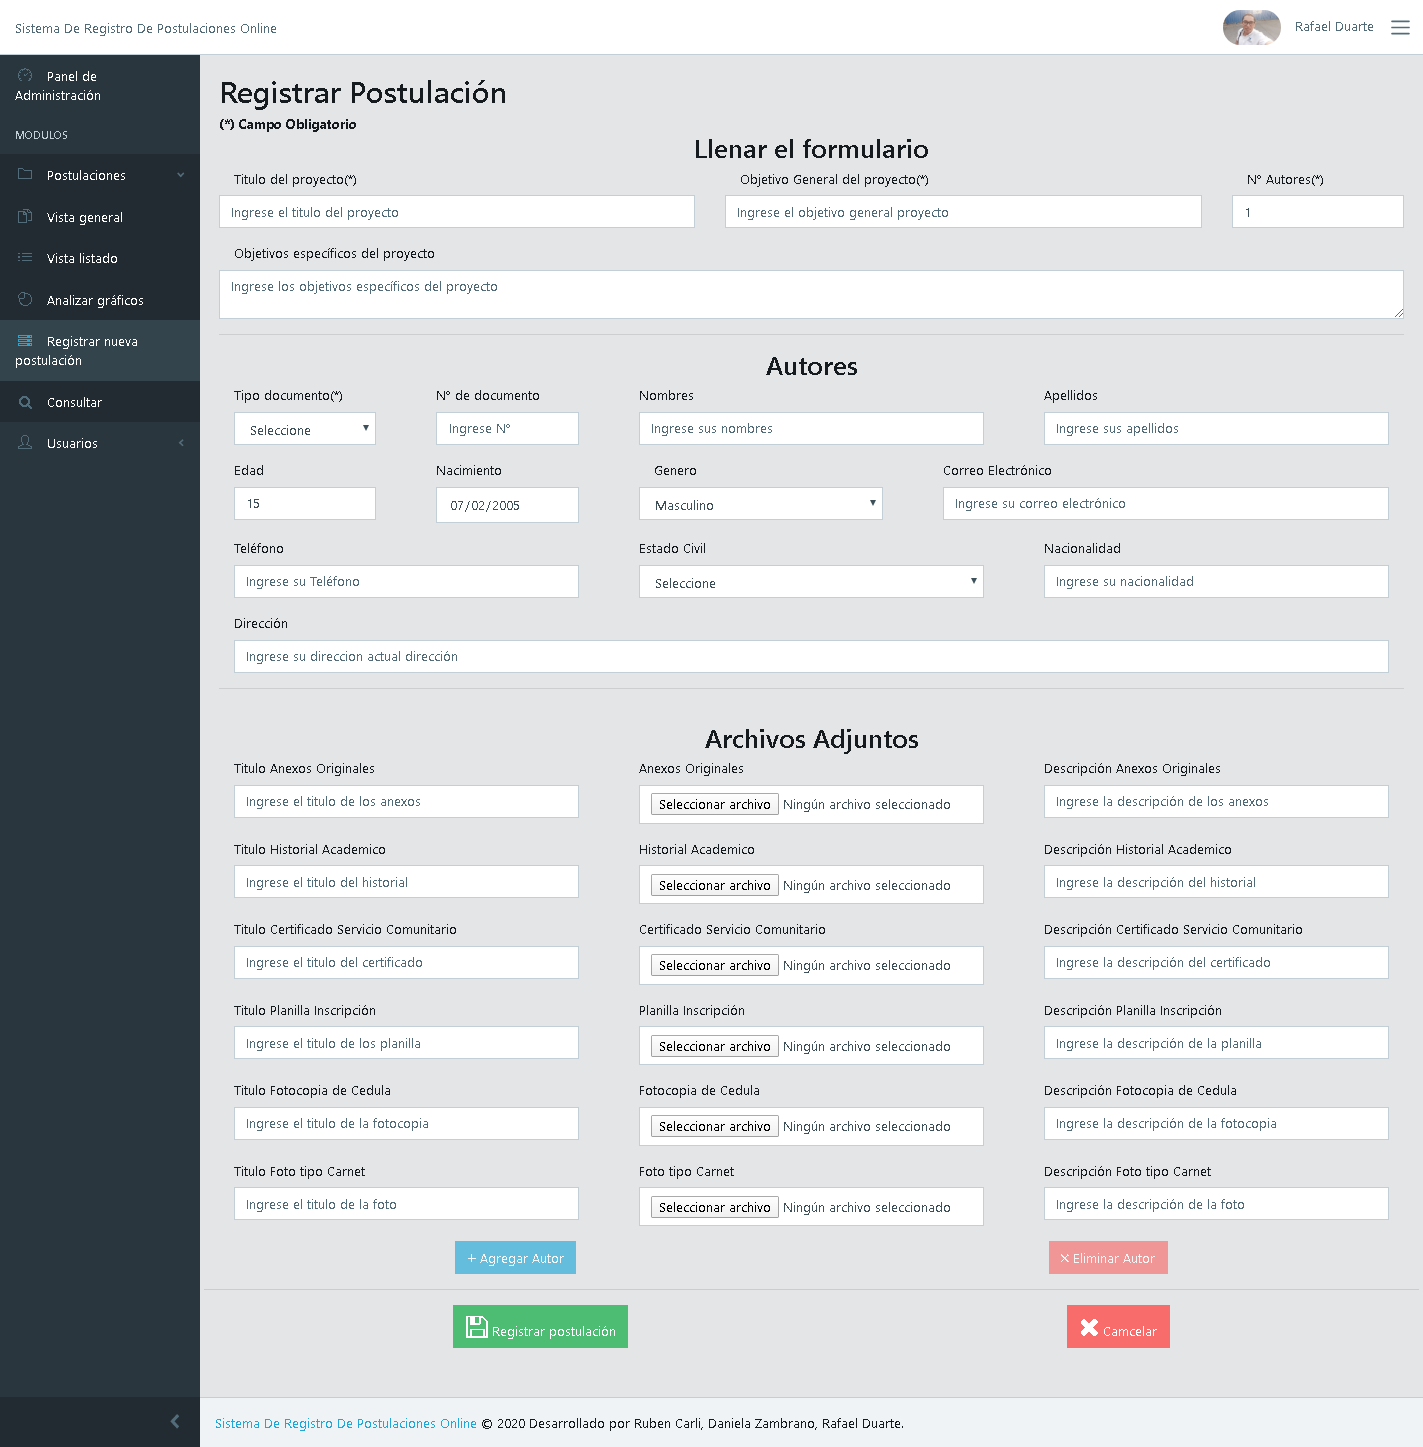Collapse sidebar using bottom chevron arrow
The height and width of the screenshot is (1447, 1423).
(x=175, y=1421)
